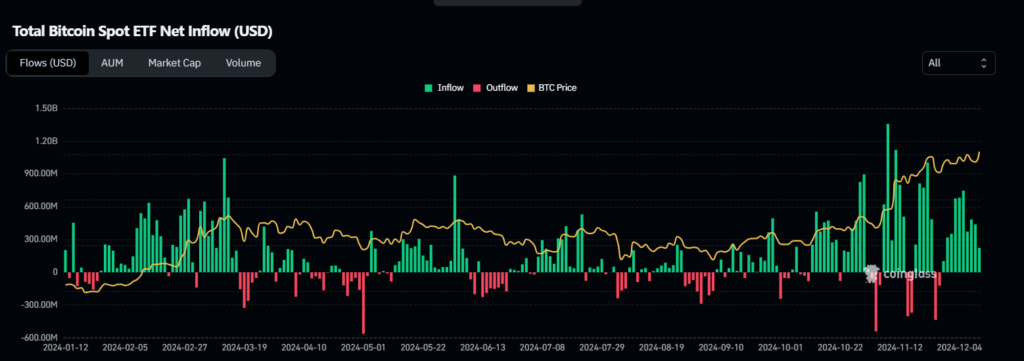Toggle the BTC Price legend series
Screen dimensions: 1024x361
(552, 87)
